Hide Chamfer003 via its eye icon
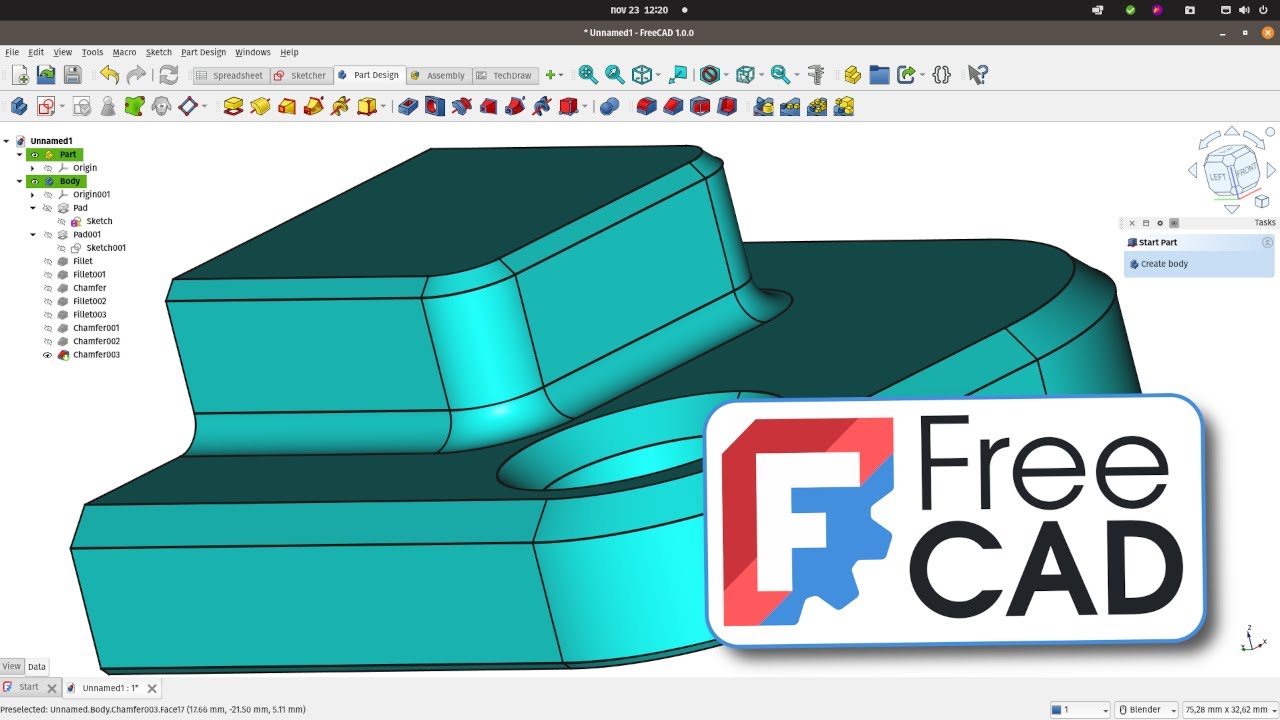Image resolution: width=1280 pixels, height=720 pixels. click(47, 355)
